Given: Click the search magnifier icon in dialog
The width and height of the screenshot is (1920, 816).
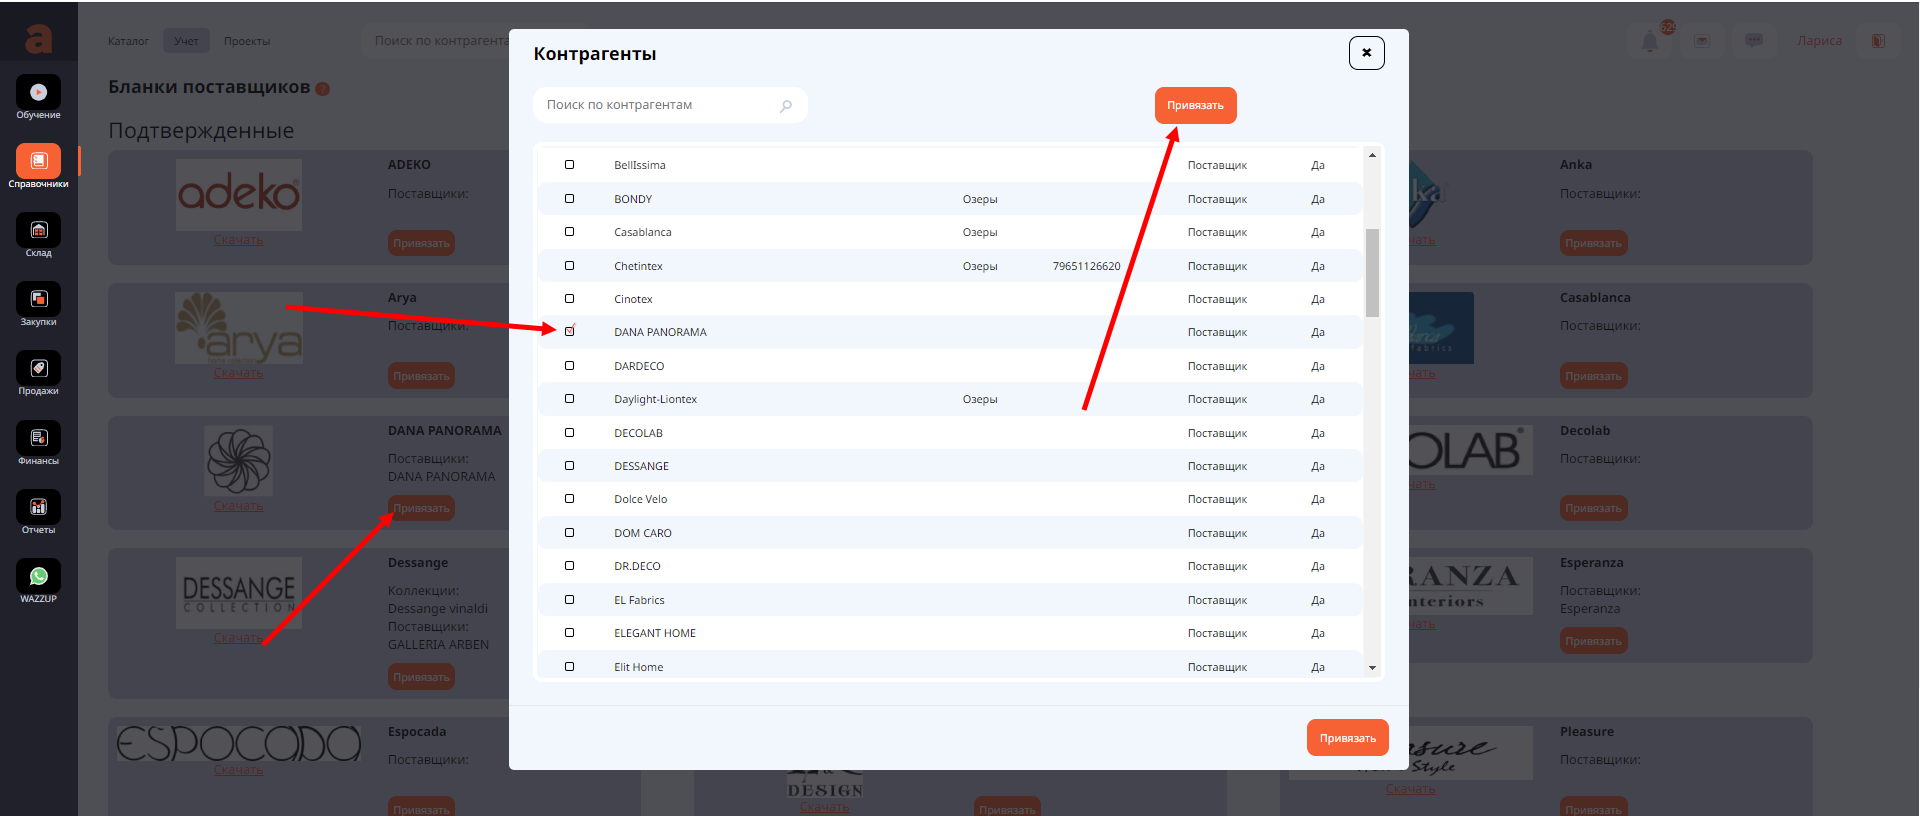Looking at the screenshot, I should (786, 106).
